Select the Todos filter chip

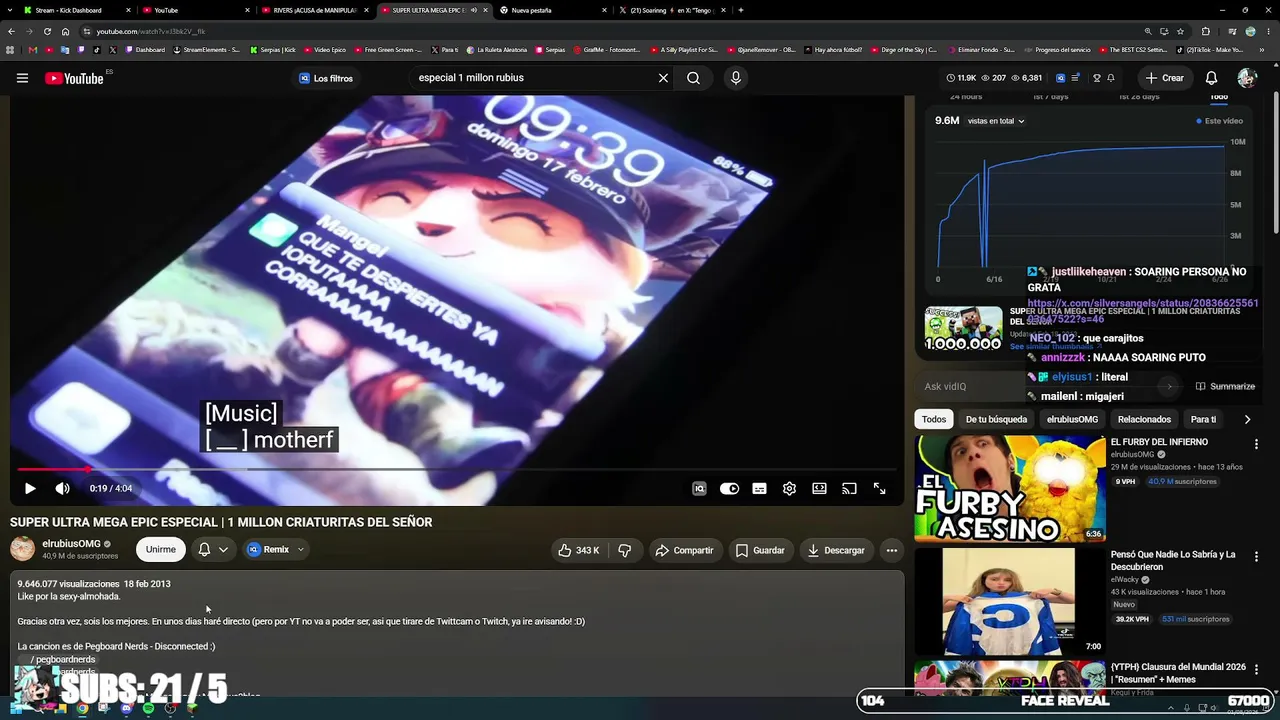(934, 419)
